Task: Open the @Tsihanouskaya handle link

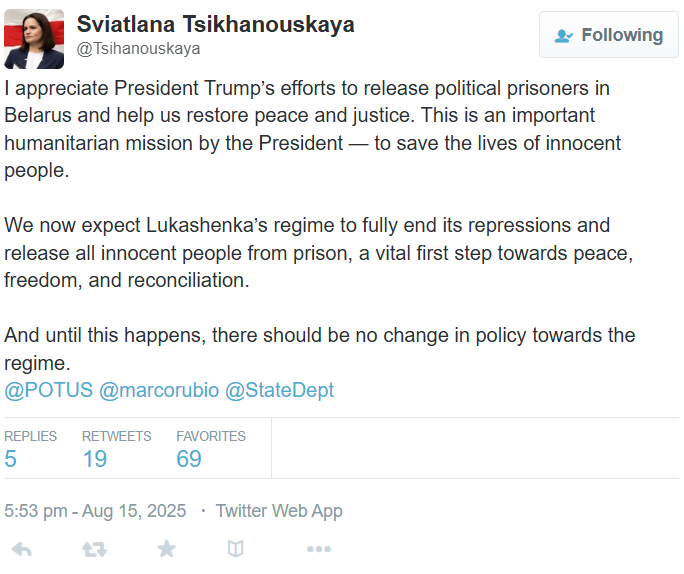Action: 138,48
